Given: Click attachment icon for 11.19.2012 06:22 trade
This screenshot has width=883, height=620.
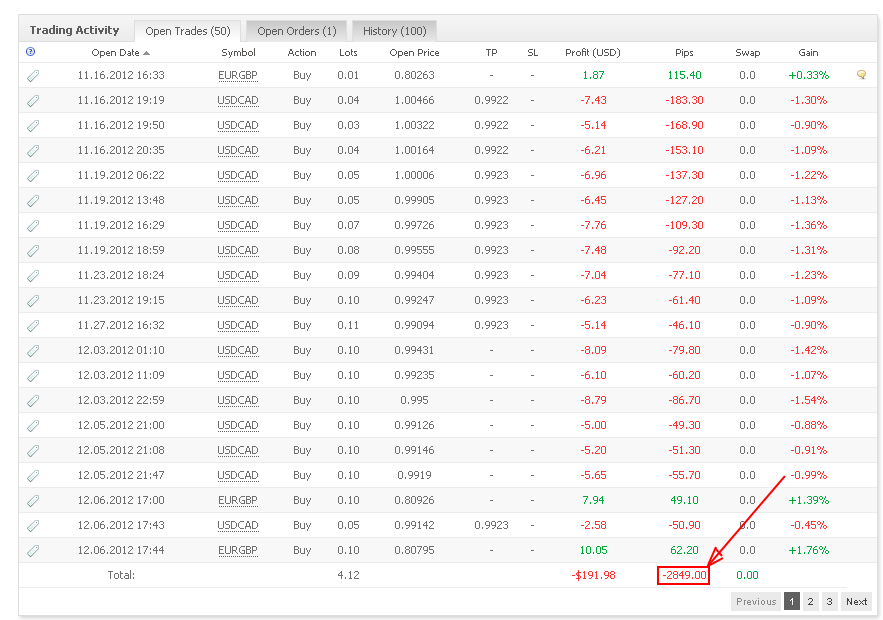Looking at the screenshot, I should point(33,176).
